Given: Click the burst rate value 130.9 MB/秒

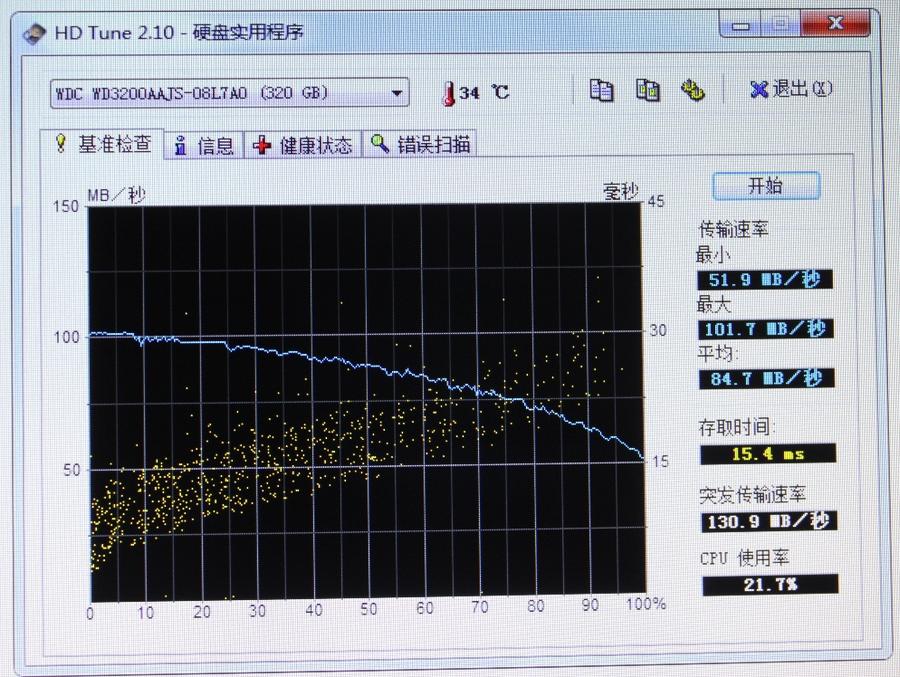Looking at the screenshot, I should tap(769, 521).
